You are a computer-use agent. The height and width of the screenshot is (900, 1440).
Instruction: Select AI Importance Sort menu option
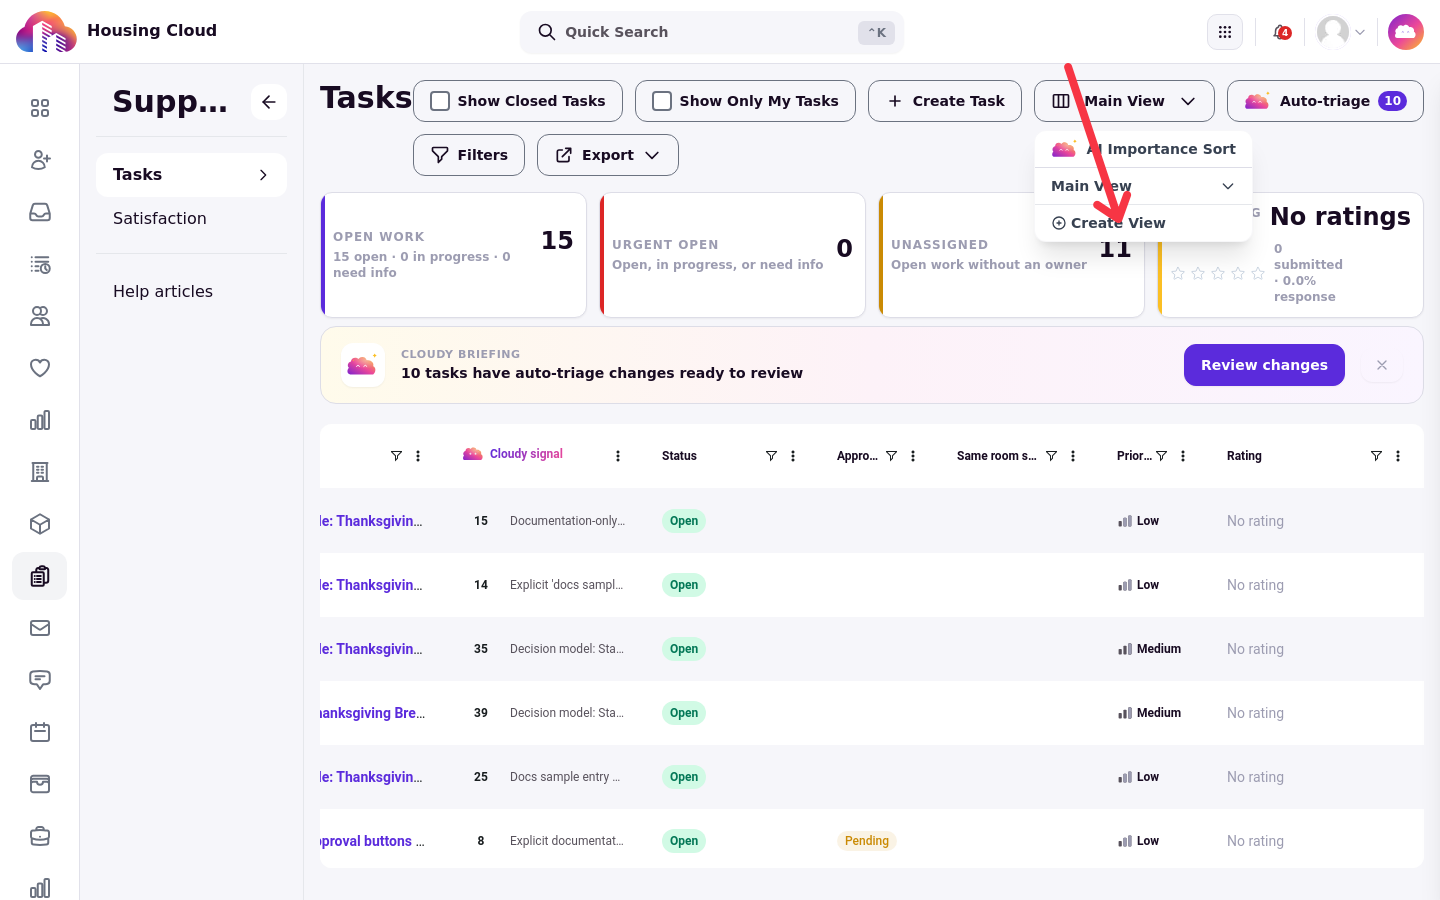(x=1143, y=149)
